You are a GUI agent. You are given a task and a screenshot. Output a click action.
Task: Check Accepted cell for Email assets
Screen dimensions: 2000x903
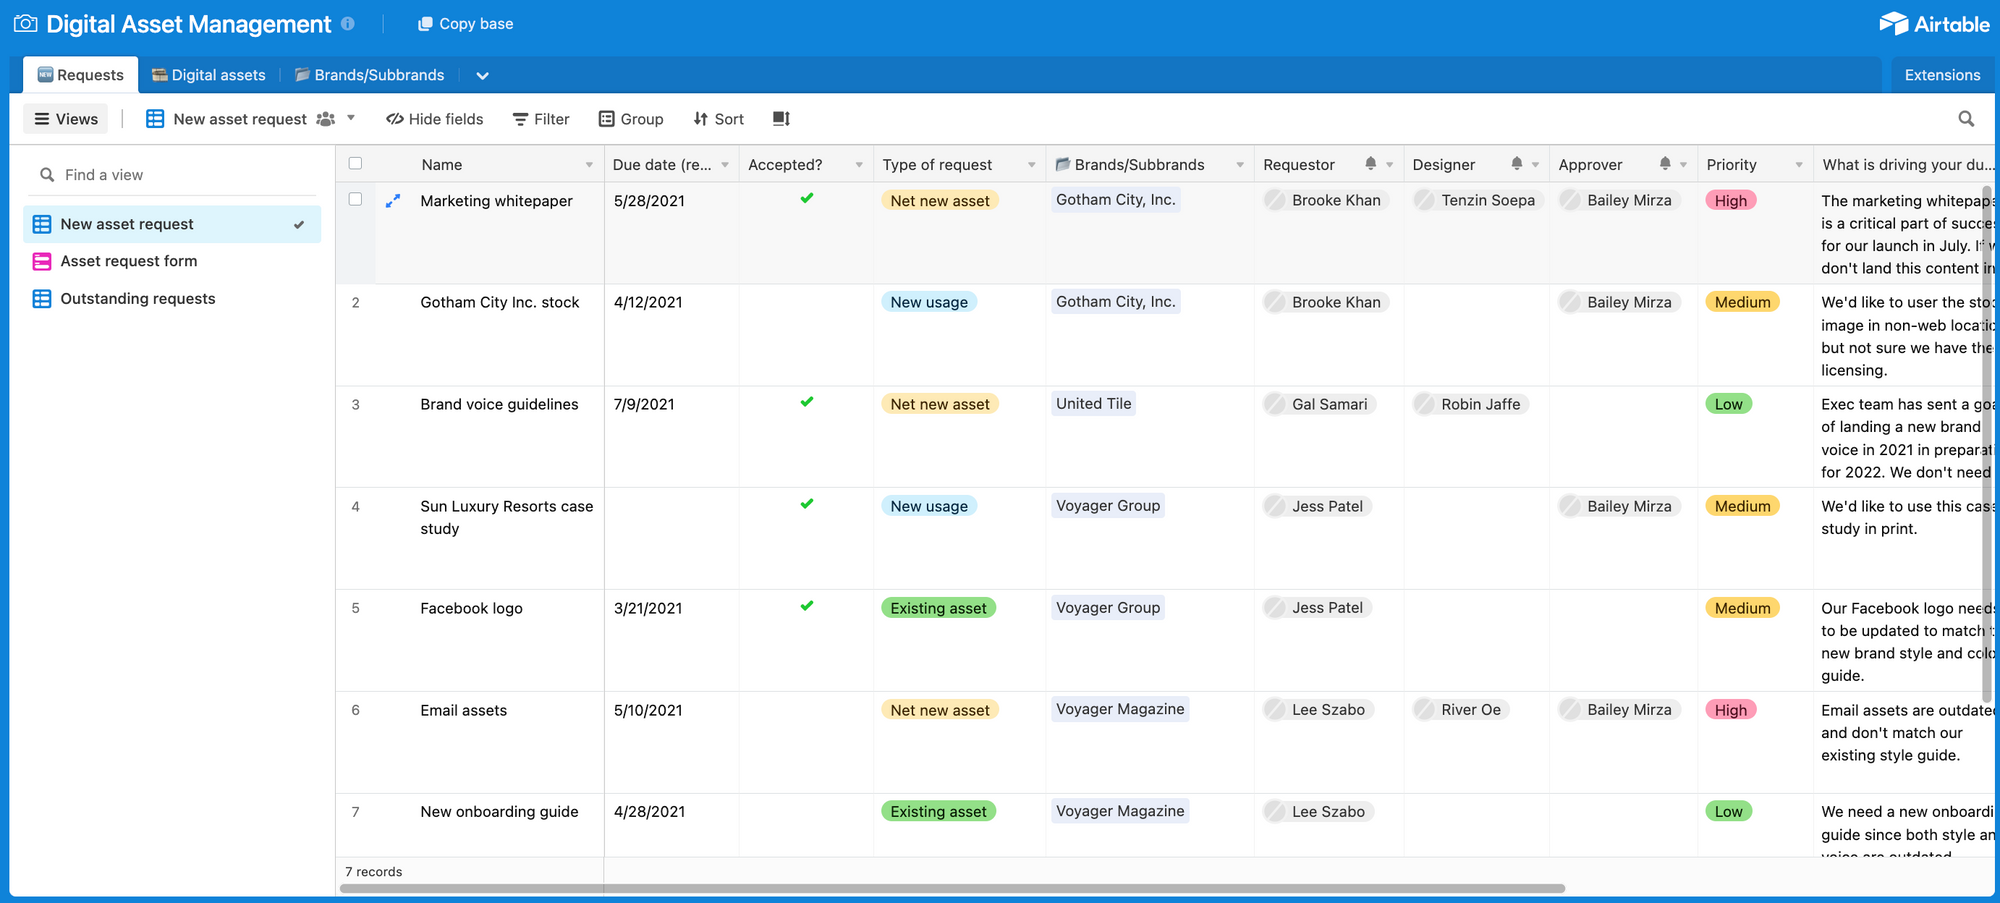806,743
